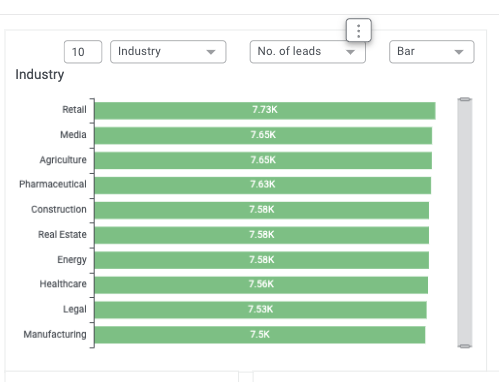Open the three-dot chart options menu
The height and width of the screenshot is (382, 499).
358,30
